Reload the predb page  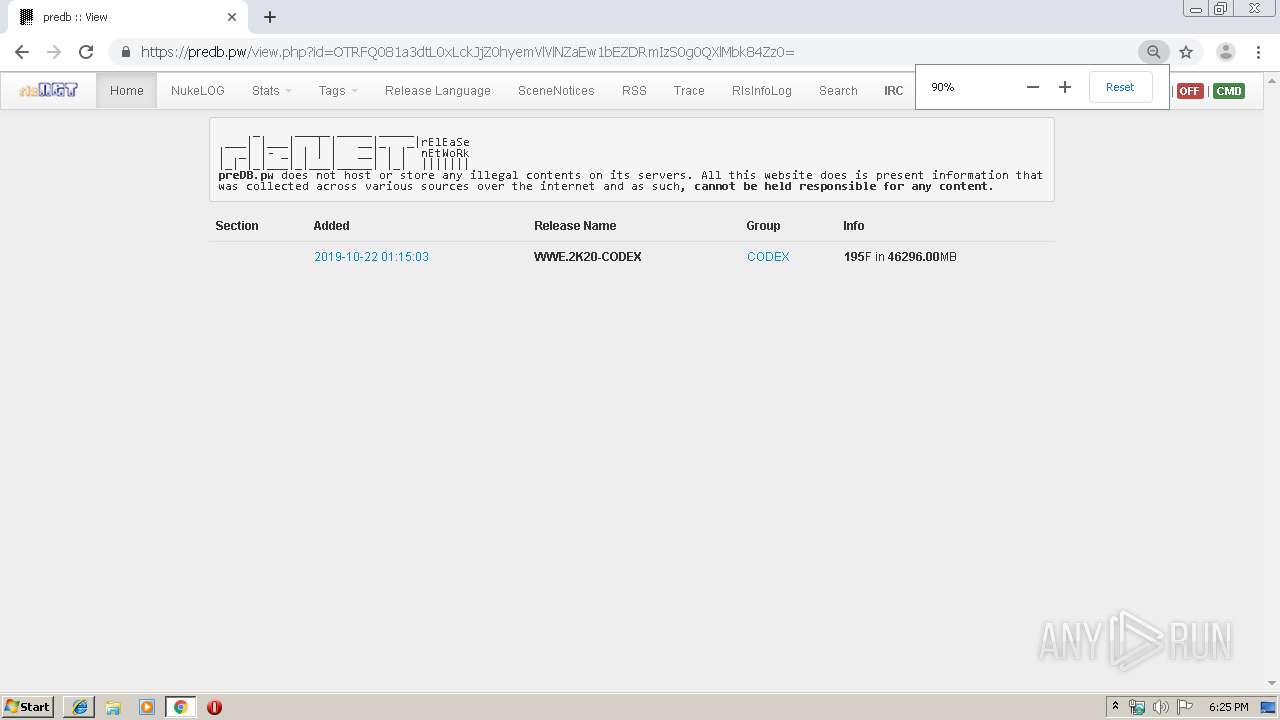point(86,52)
